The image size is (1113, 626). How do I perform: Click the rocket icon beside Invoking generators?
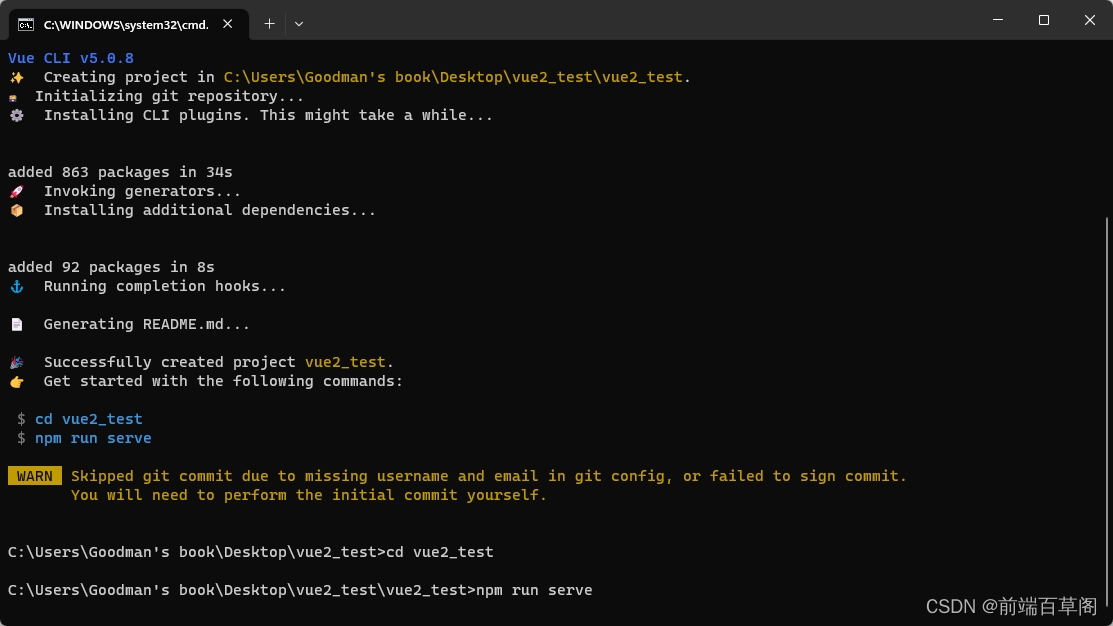[x=17, y=192]
